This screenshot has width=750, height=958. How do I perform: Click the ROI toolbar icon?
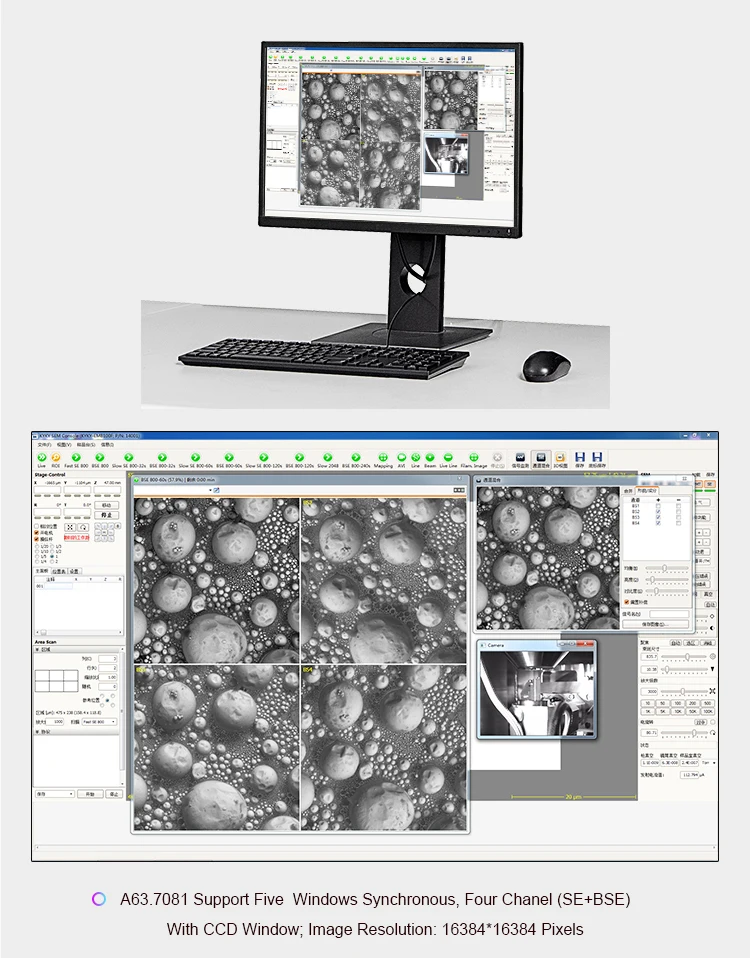click(56, 458)
